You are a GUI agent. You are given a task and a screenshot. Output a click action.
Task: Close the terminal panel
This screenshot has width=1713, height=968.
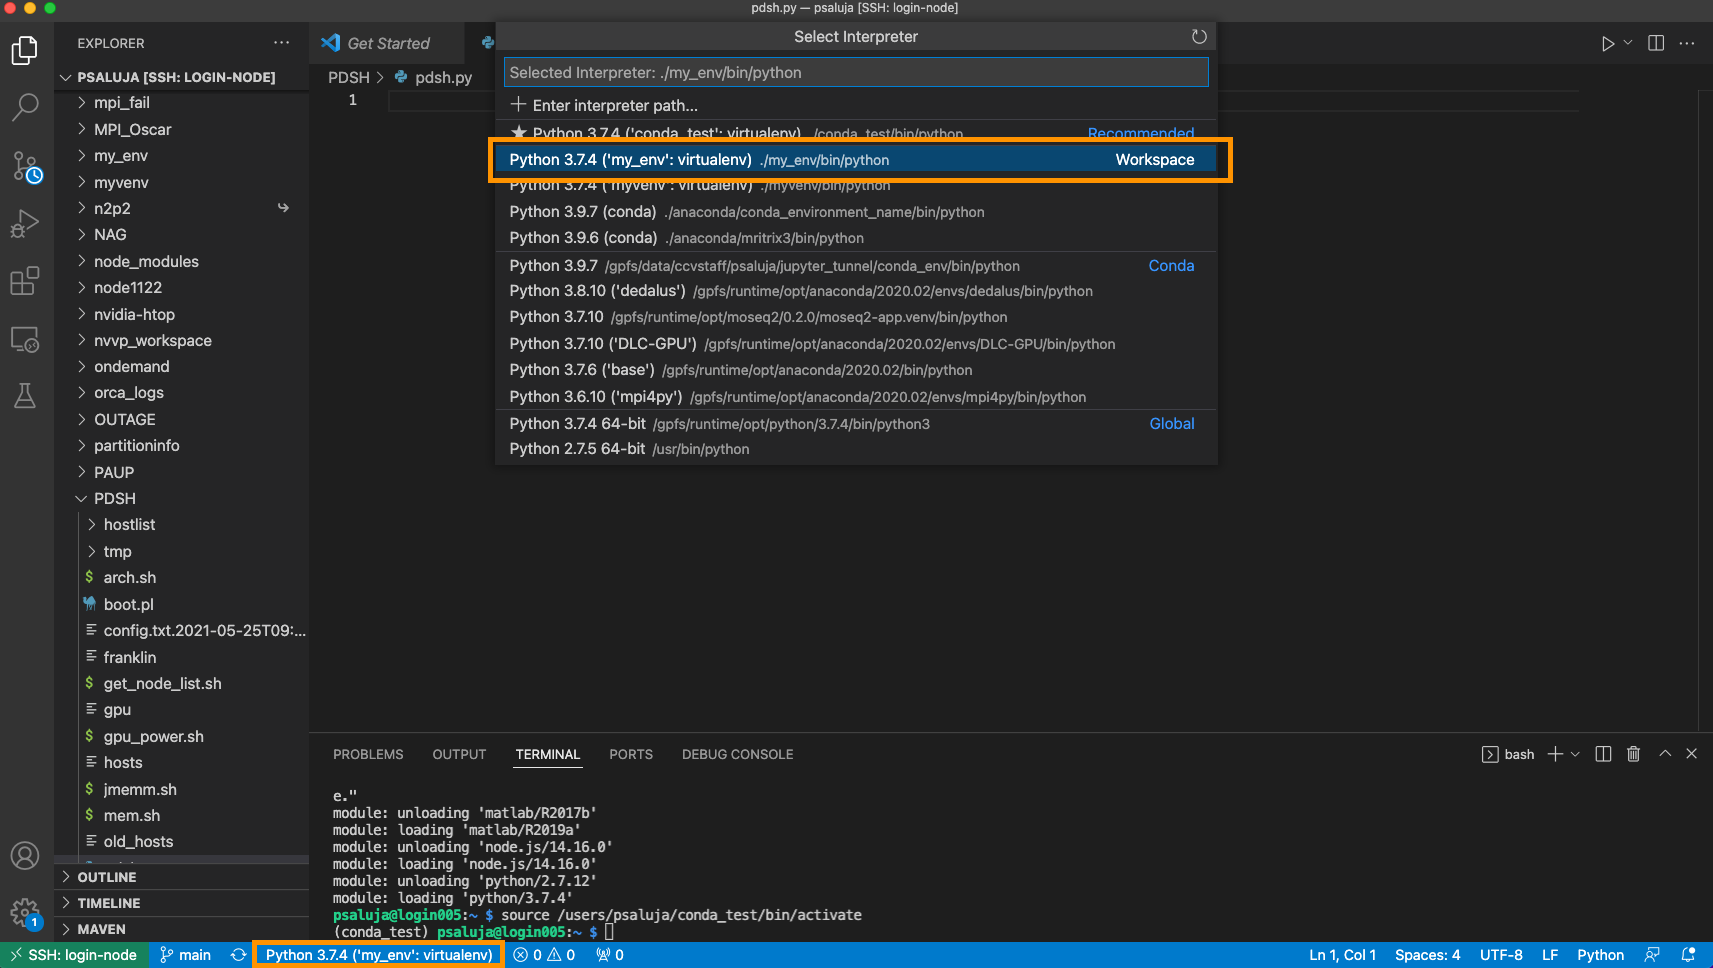point(1692,754)
